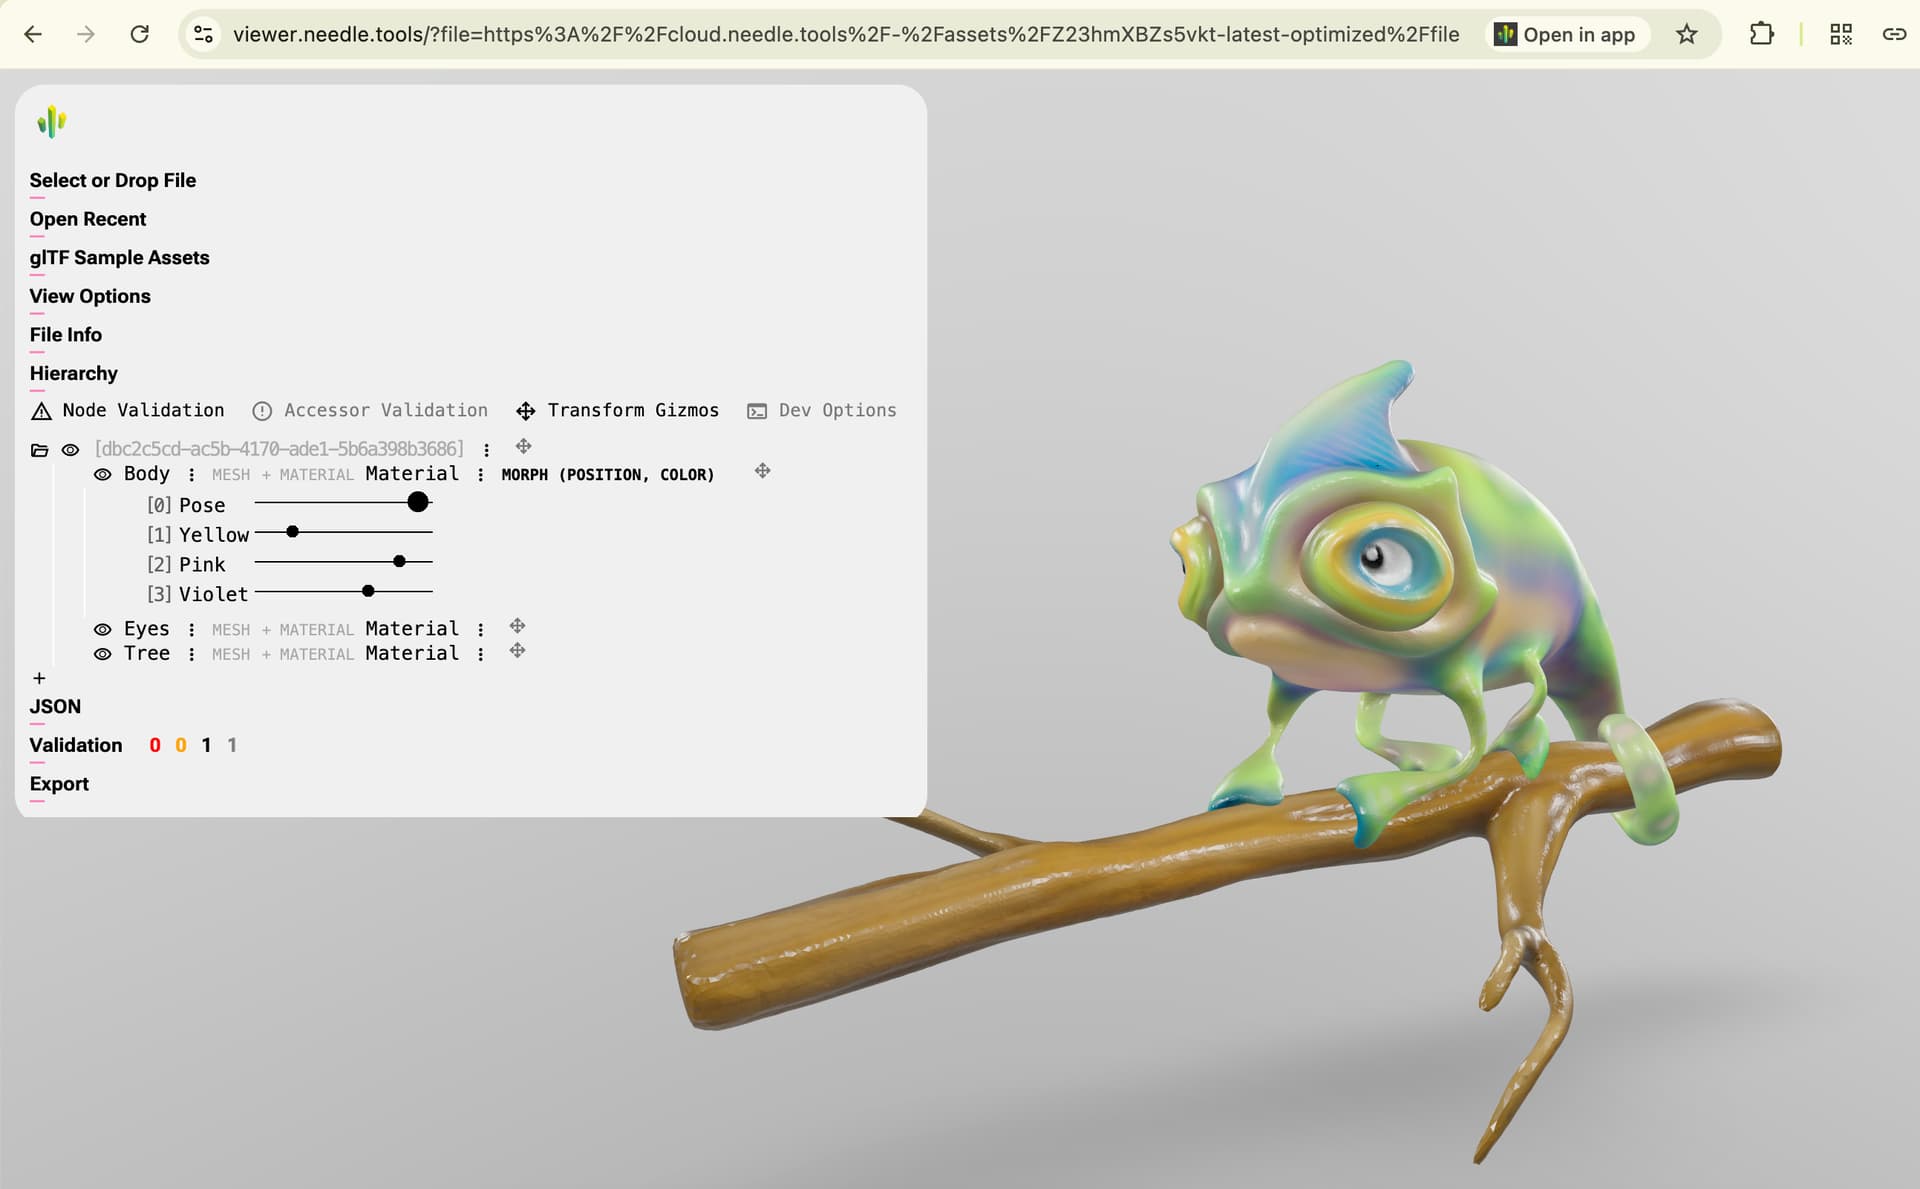1920x1189 pixels.
Task: Click the Needle cactus logo icon
Action: pyautogui.click(x=51, y=122)
